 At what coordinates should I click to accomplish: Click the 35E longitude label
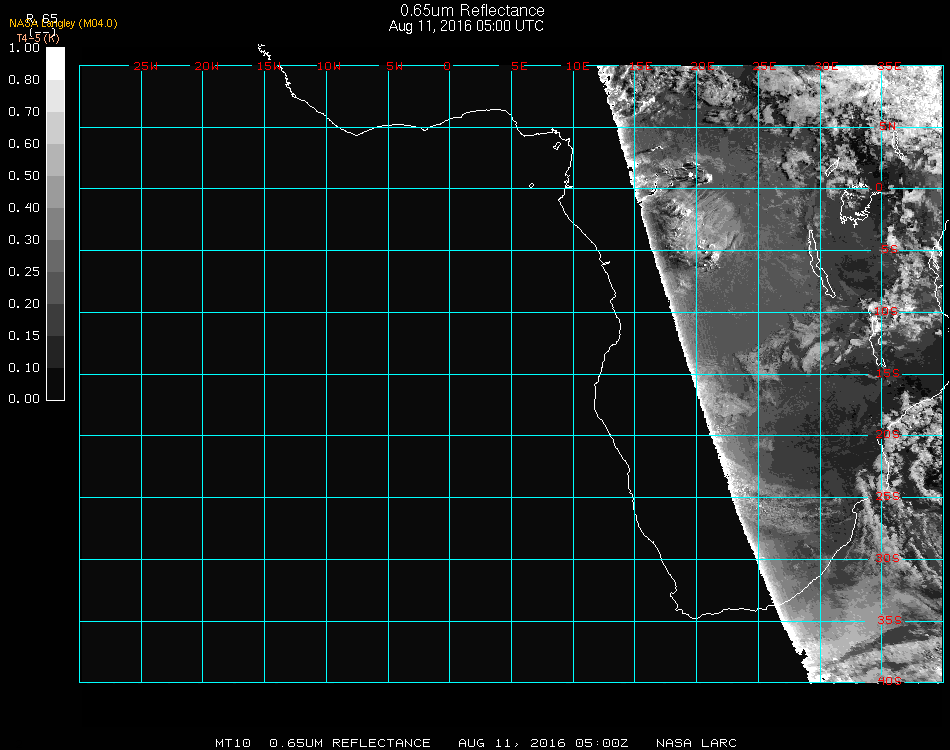(889, 66)
